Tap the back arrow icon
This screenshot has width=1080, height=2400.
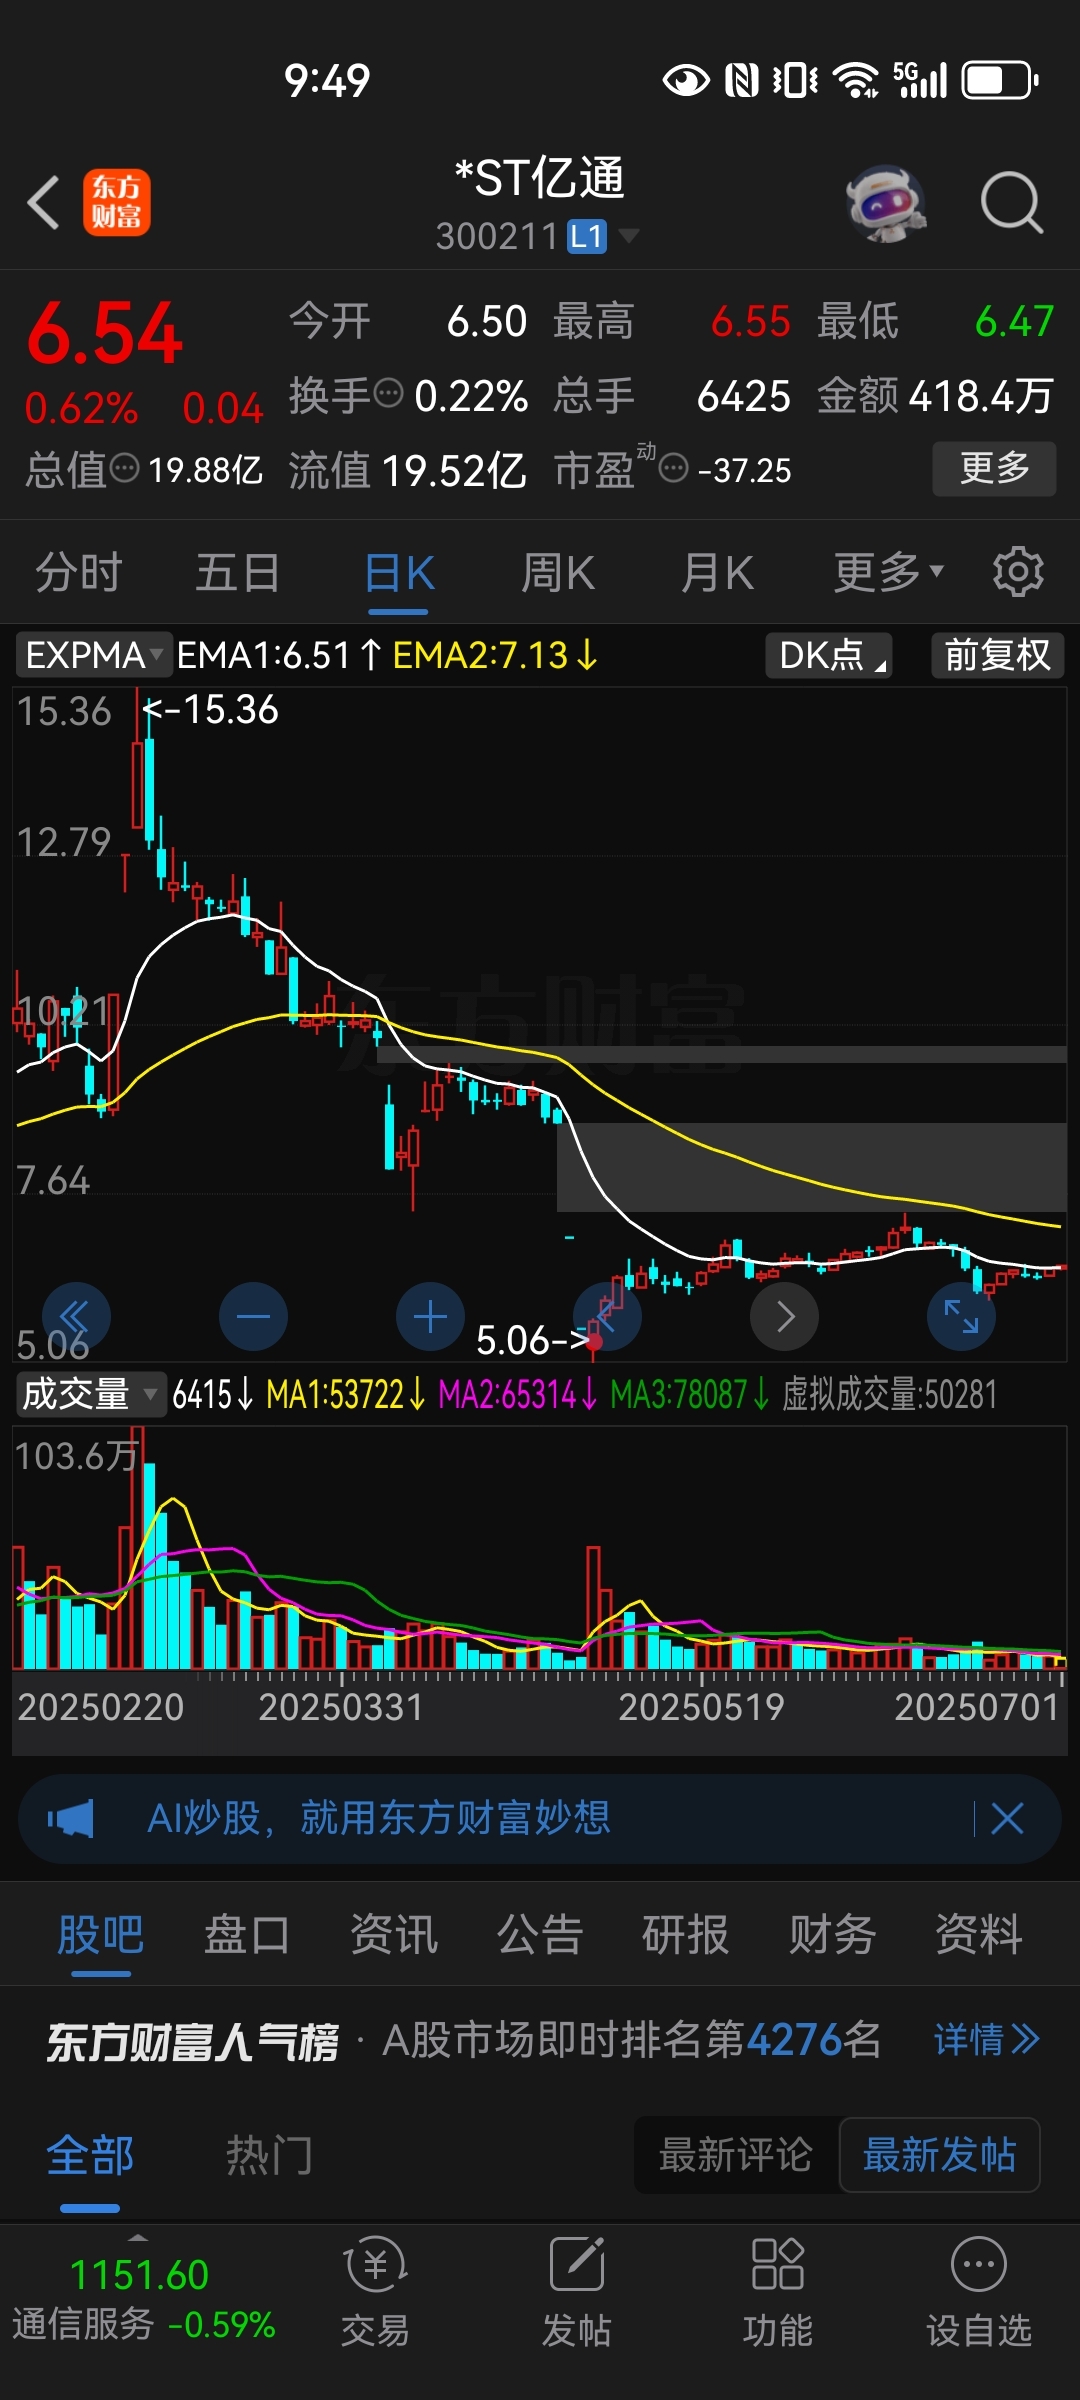(44, 203)
